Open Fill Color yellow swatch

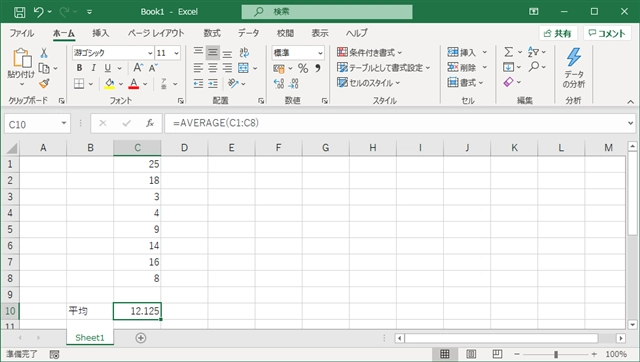pyautogui.click(x=109, y=84)
